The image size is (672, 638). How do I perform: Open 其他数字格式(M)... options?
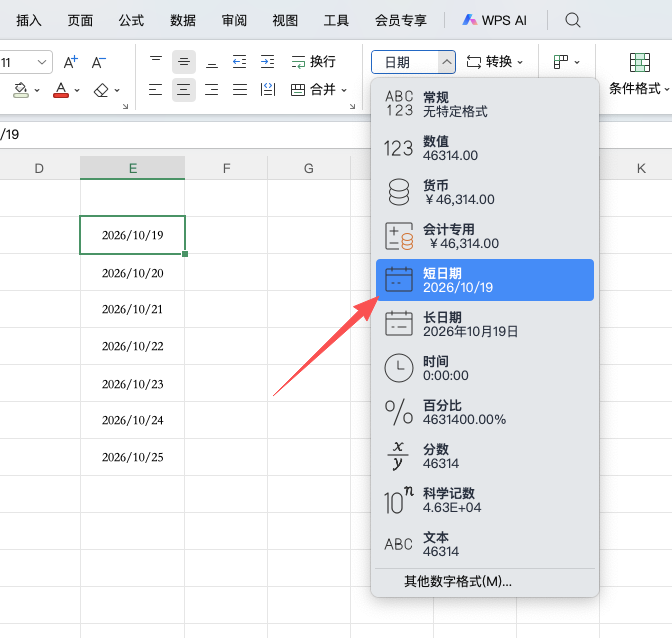coord(458,581)
